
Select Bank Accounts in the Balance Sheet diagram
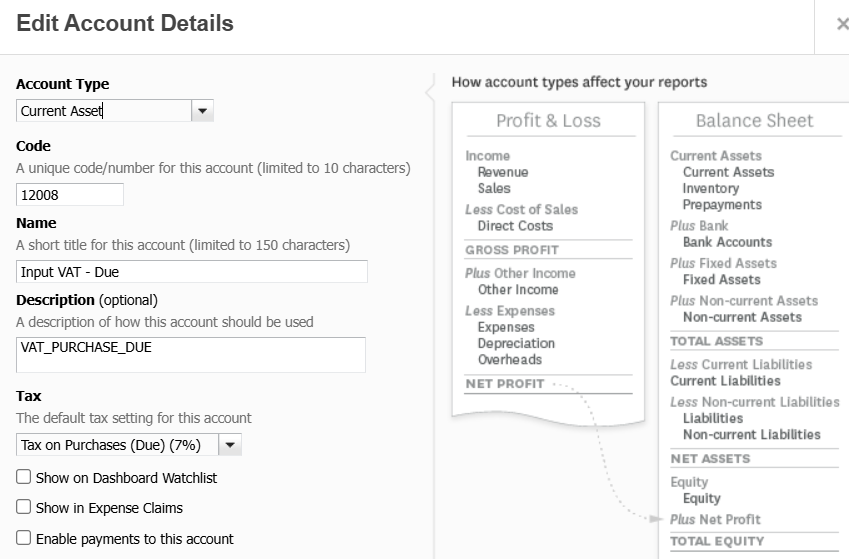(x=727, y=242)
